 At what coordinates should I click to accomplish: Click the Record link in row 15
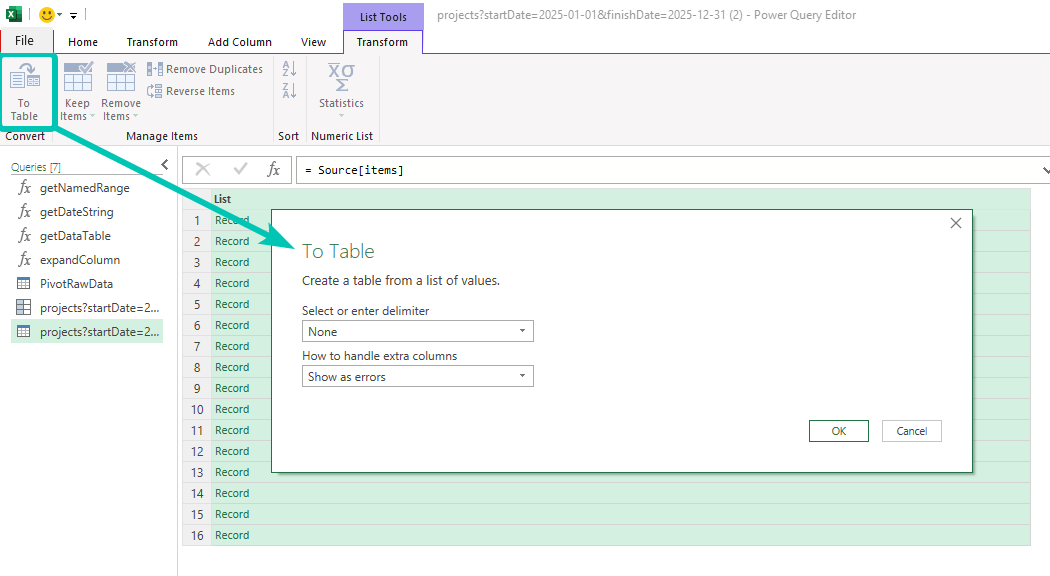pyautogui.click(x=232, y=514)
